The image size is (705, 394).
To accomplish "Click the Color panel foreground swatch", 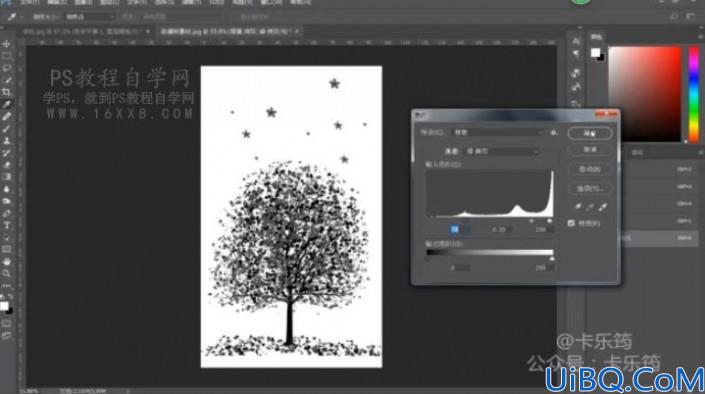I will click(595, 53).
